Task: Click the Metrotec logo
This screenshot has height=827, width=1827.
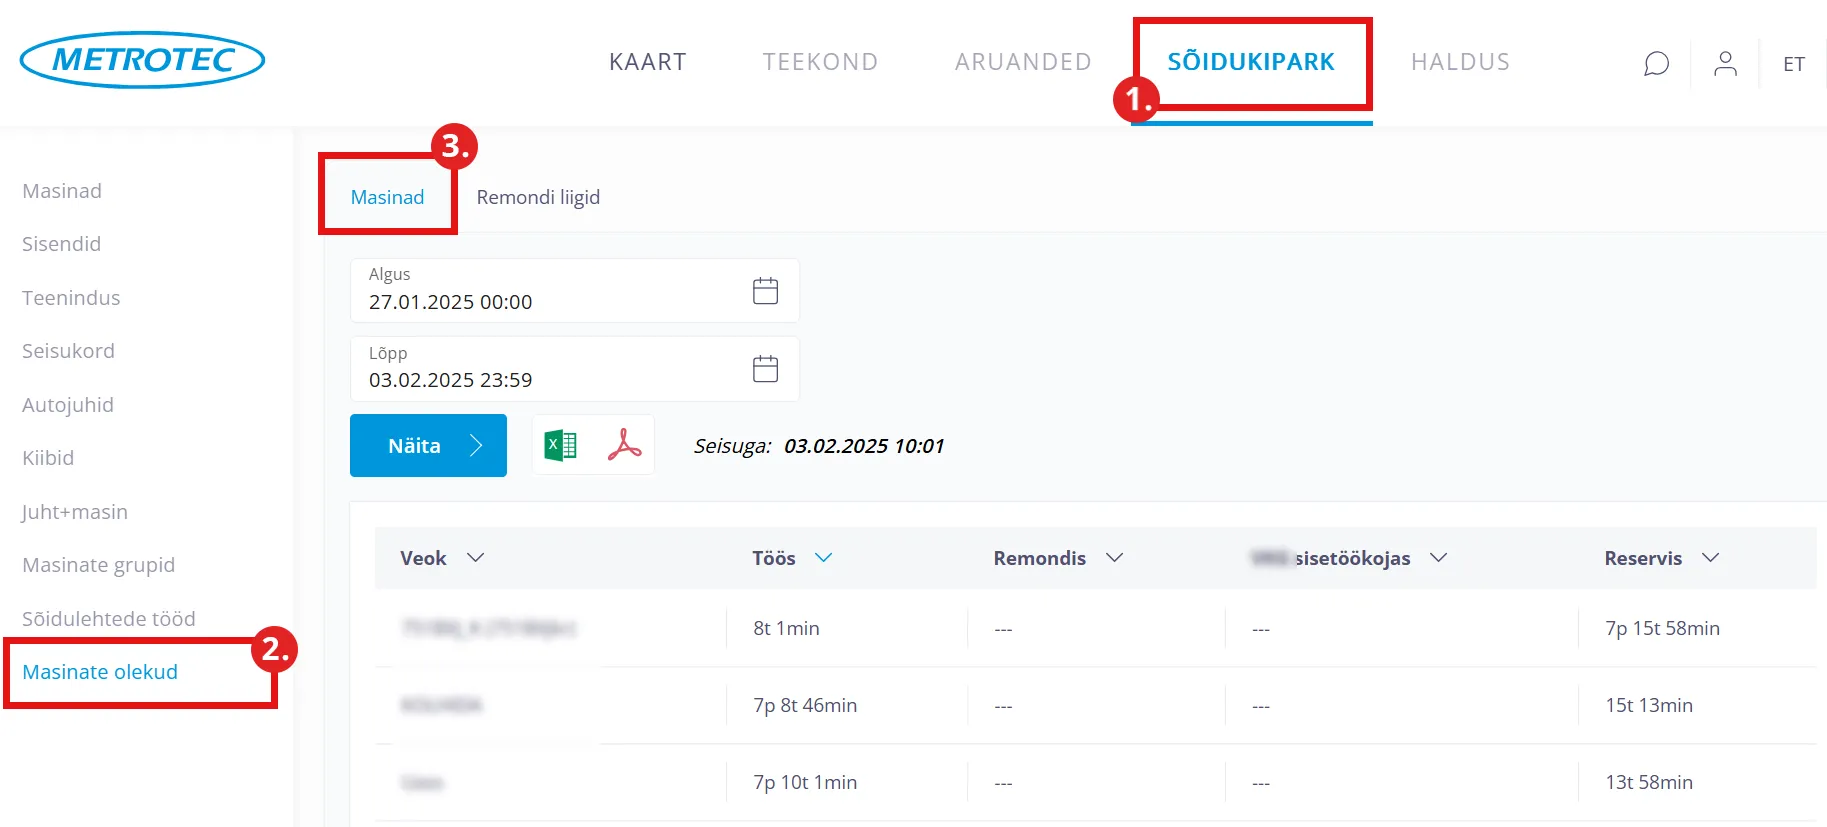Action: coord(142,60)
